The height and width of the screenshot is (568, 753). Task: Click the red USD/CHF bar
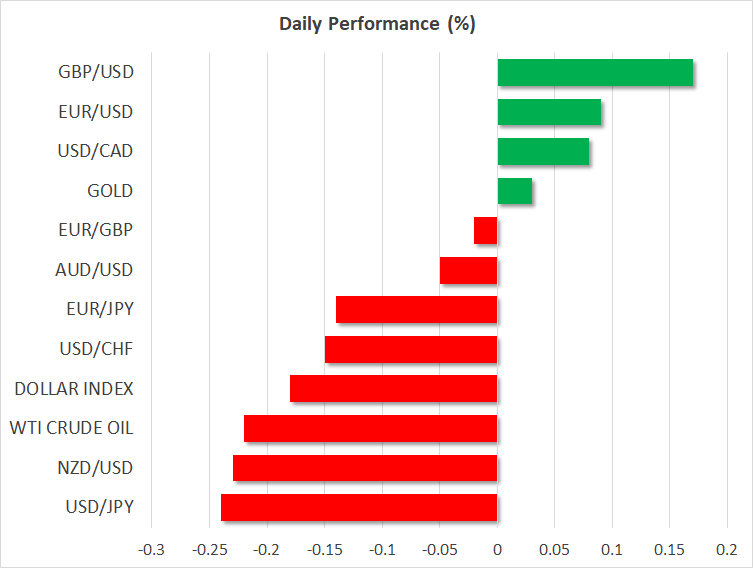pos(411,349)
